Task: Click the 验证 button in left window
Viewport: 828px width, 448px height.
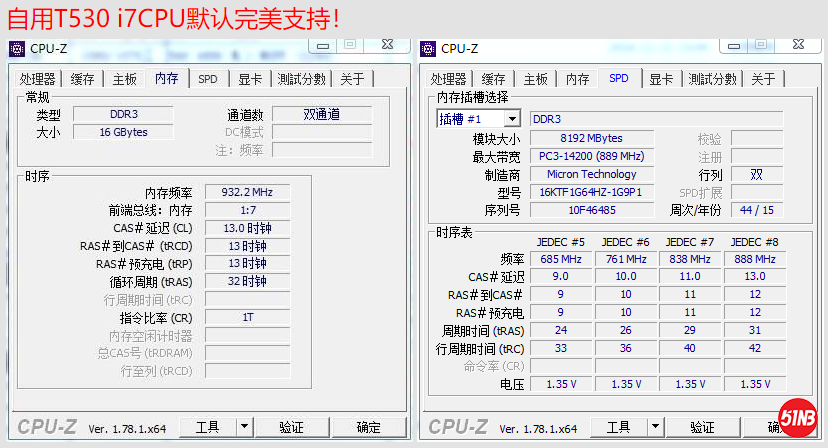Action: click(x=291, y=427)
